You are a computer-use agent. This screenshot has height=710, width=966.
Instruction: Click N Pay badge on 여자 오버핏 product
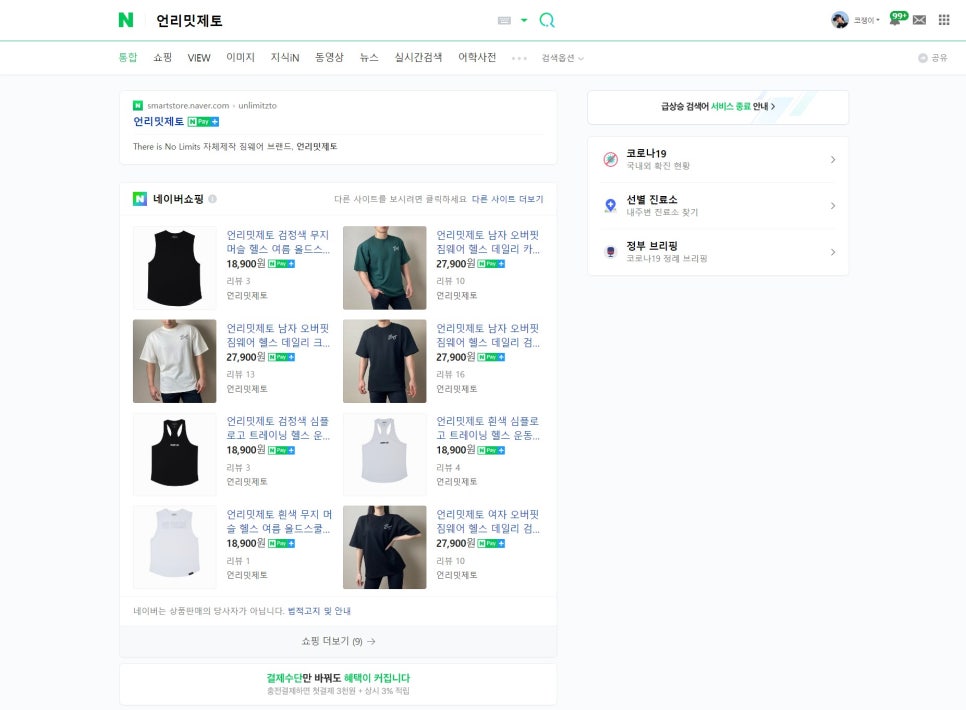point(491,544)
